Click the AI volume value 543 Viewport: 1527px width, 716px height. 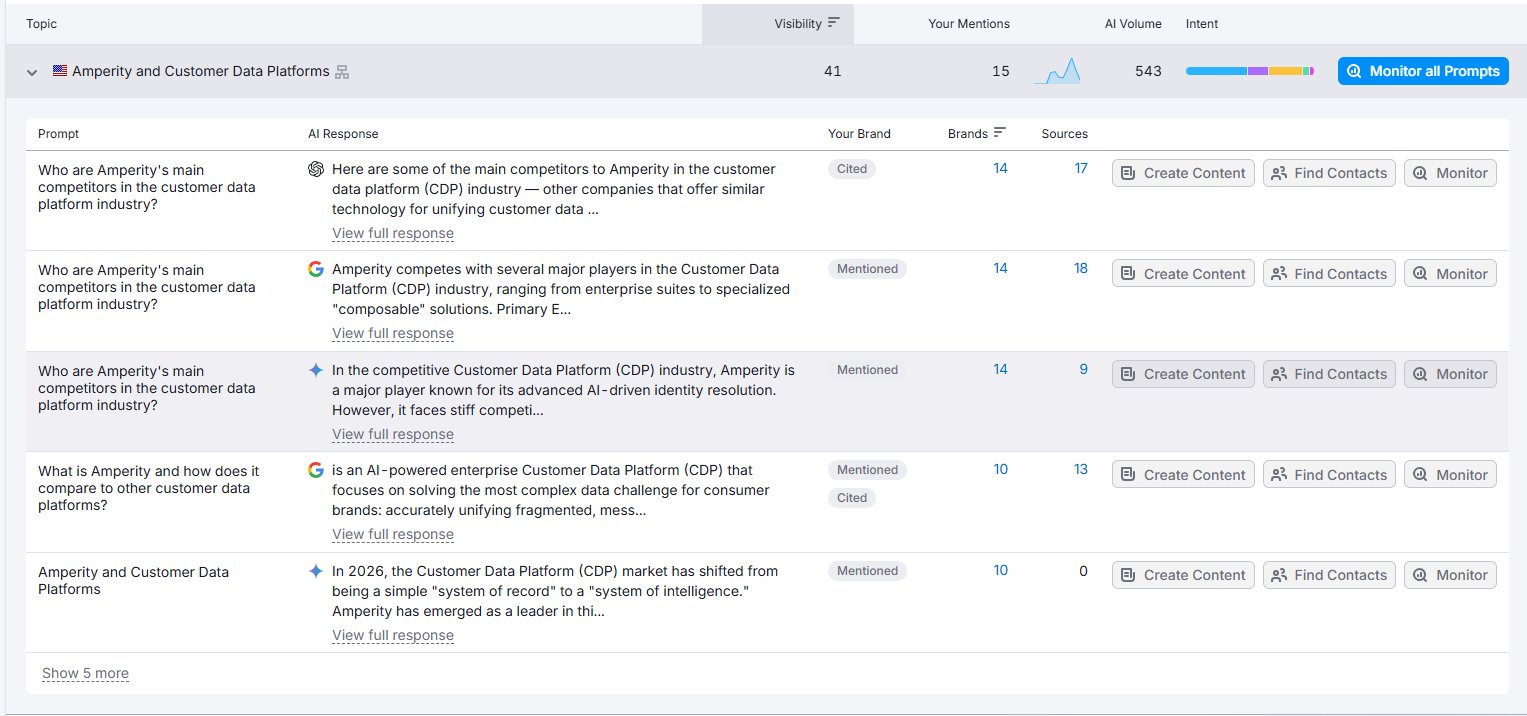(x=1148, y=71)
